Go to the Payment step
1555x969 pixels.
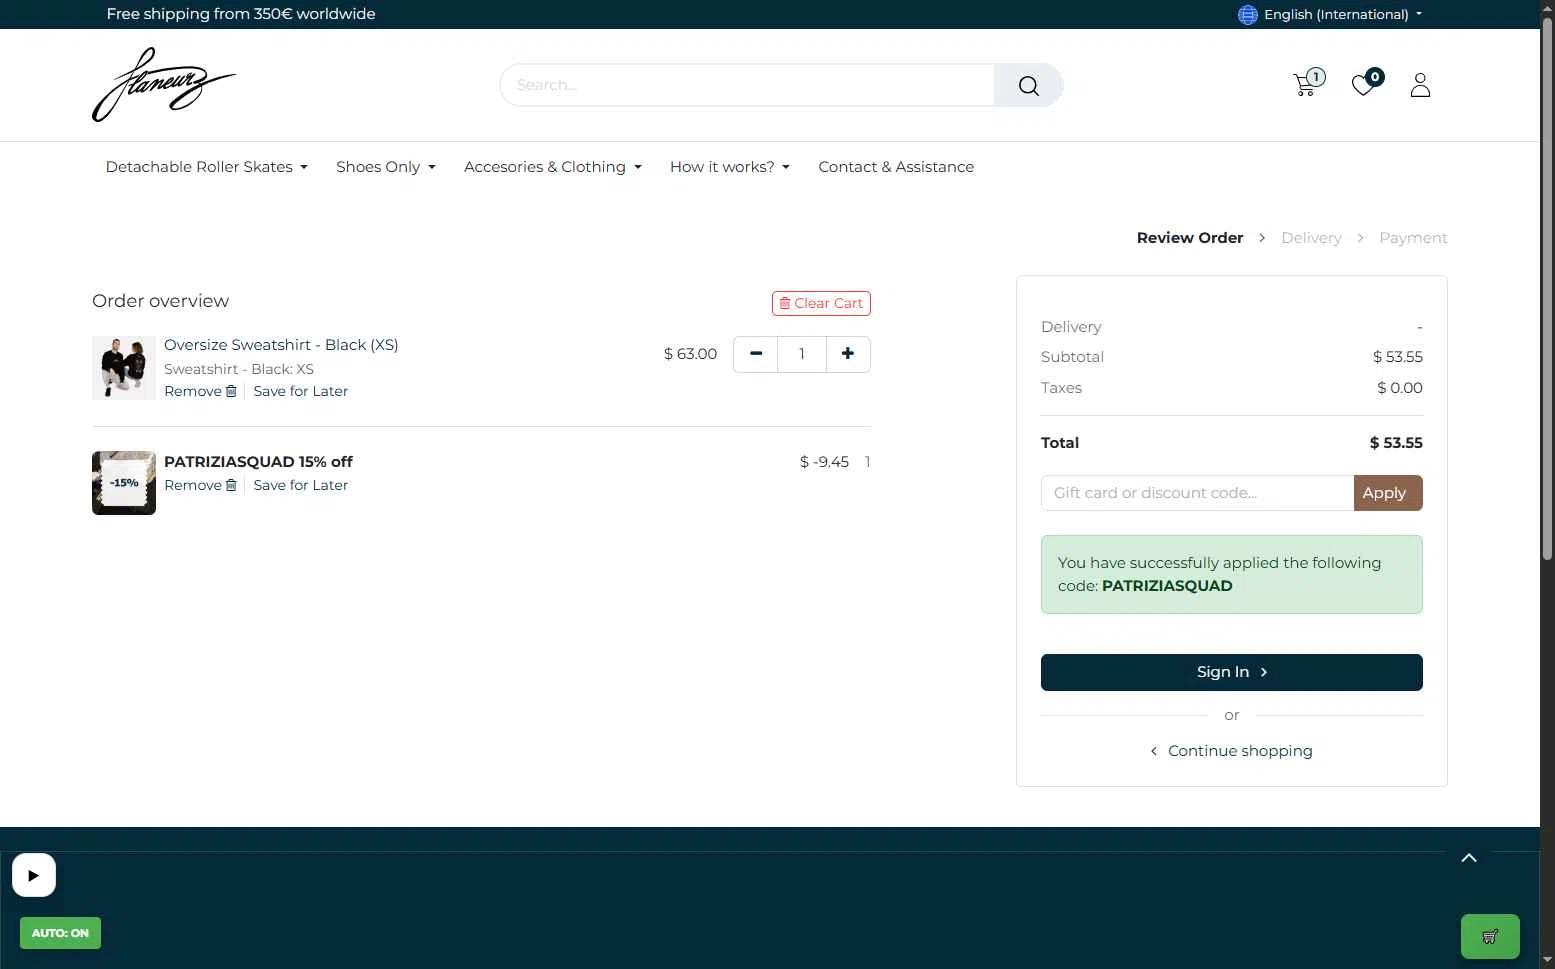1413,238
